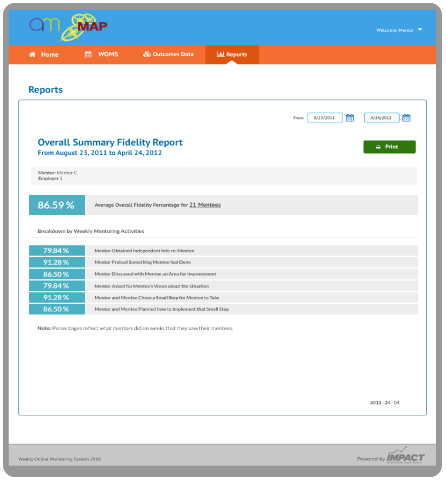Go to the Home tab
This screenshot has height=481, width=446.
[44, 54]
